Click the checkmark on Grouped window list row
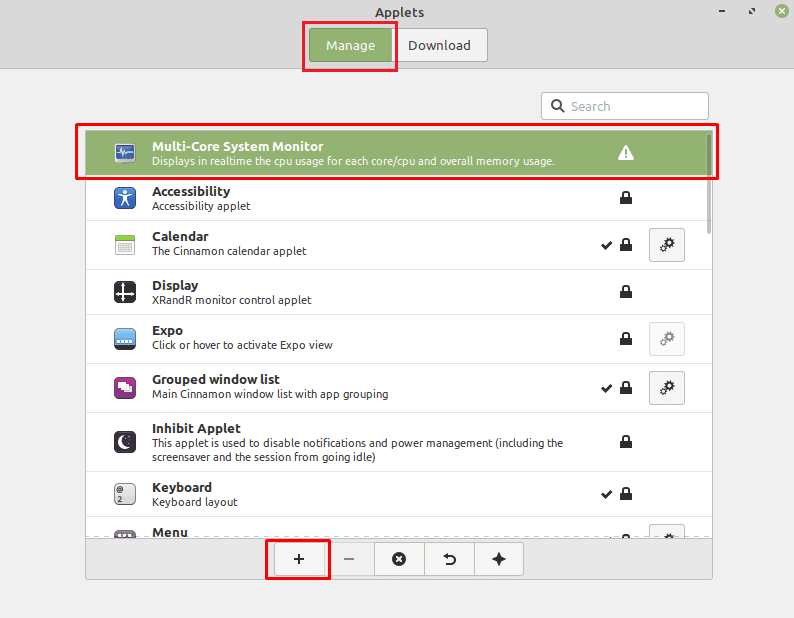This screenshot has height=618, width=794. (x=606, y=389)
